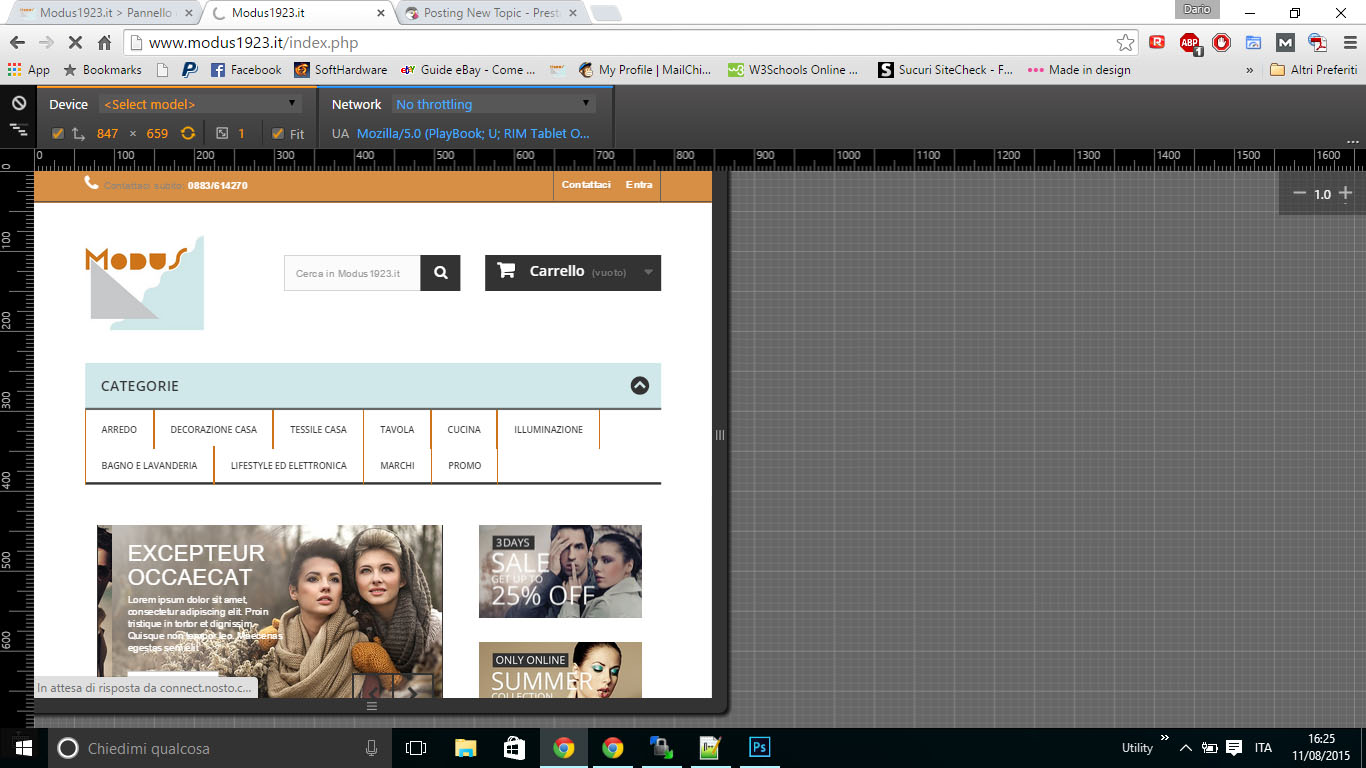
Task: Open the Made in design bookmark
Action: tap(1078, 70)
